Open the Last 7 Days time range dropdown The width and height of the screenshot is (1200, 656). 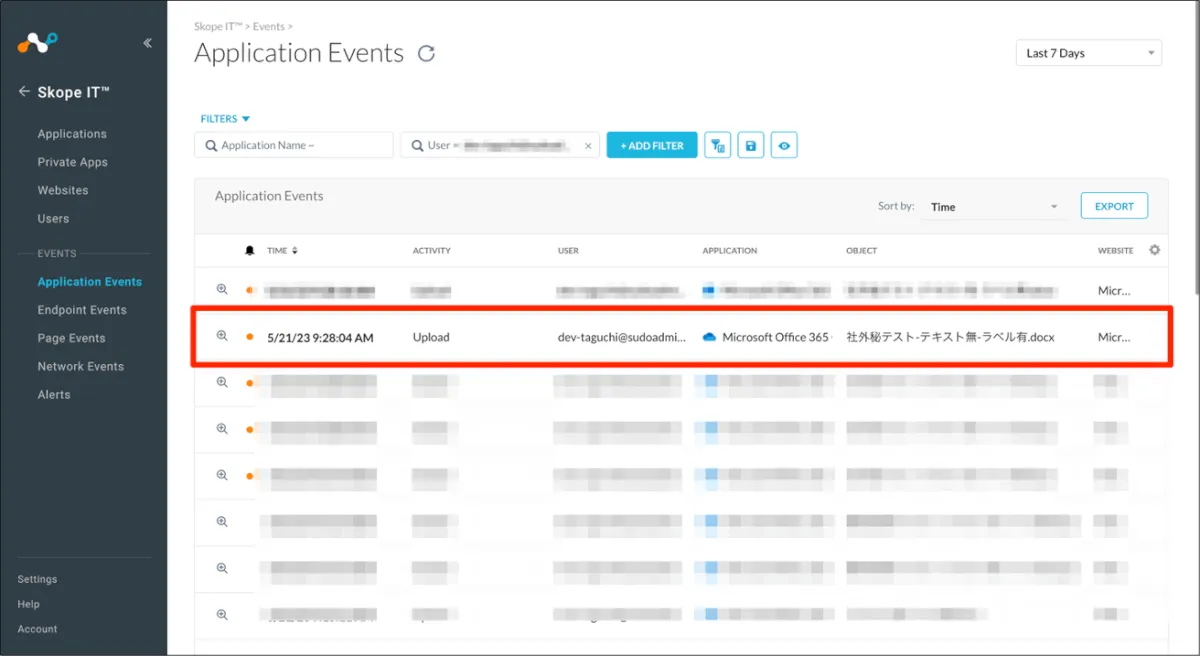coord(1088,53)
